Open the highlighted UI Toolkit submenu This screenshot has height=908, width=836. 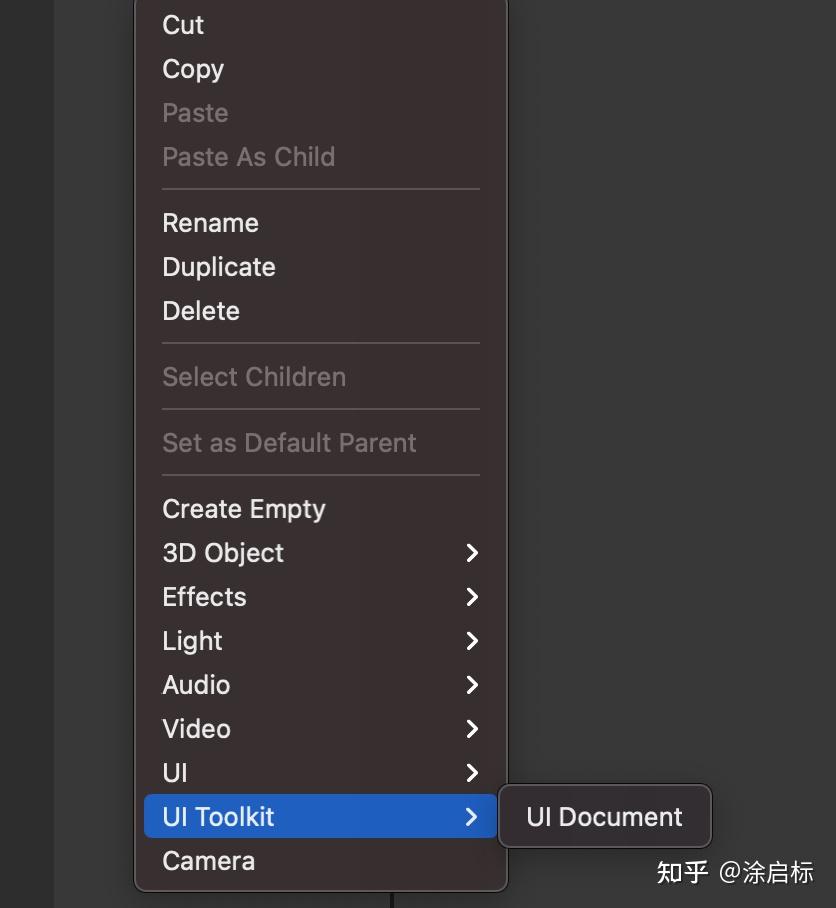[x=218, y=816]
